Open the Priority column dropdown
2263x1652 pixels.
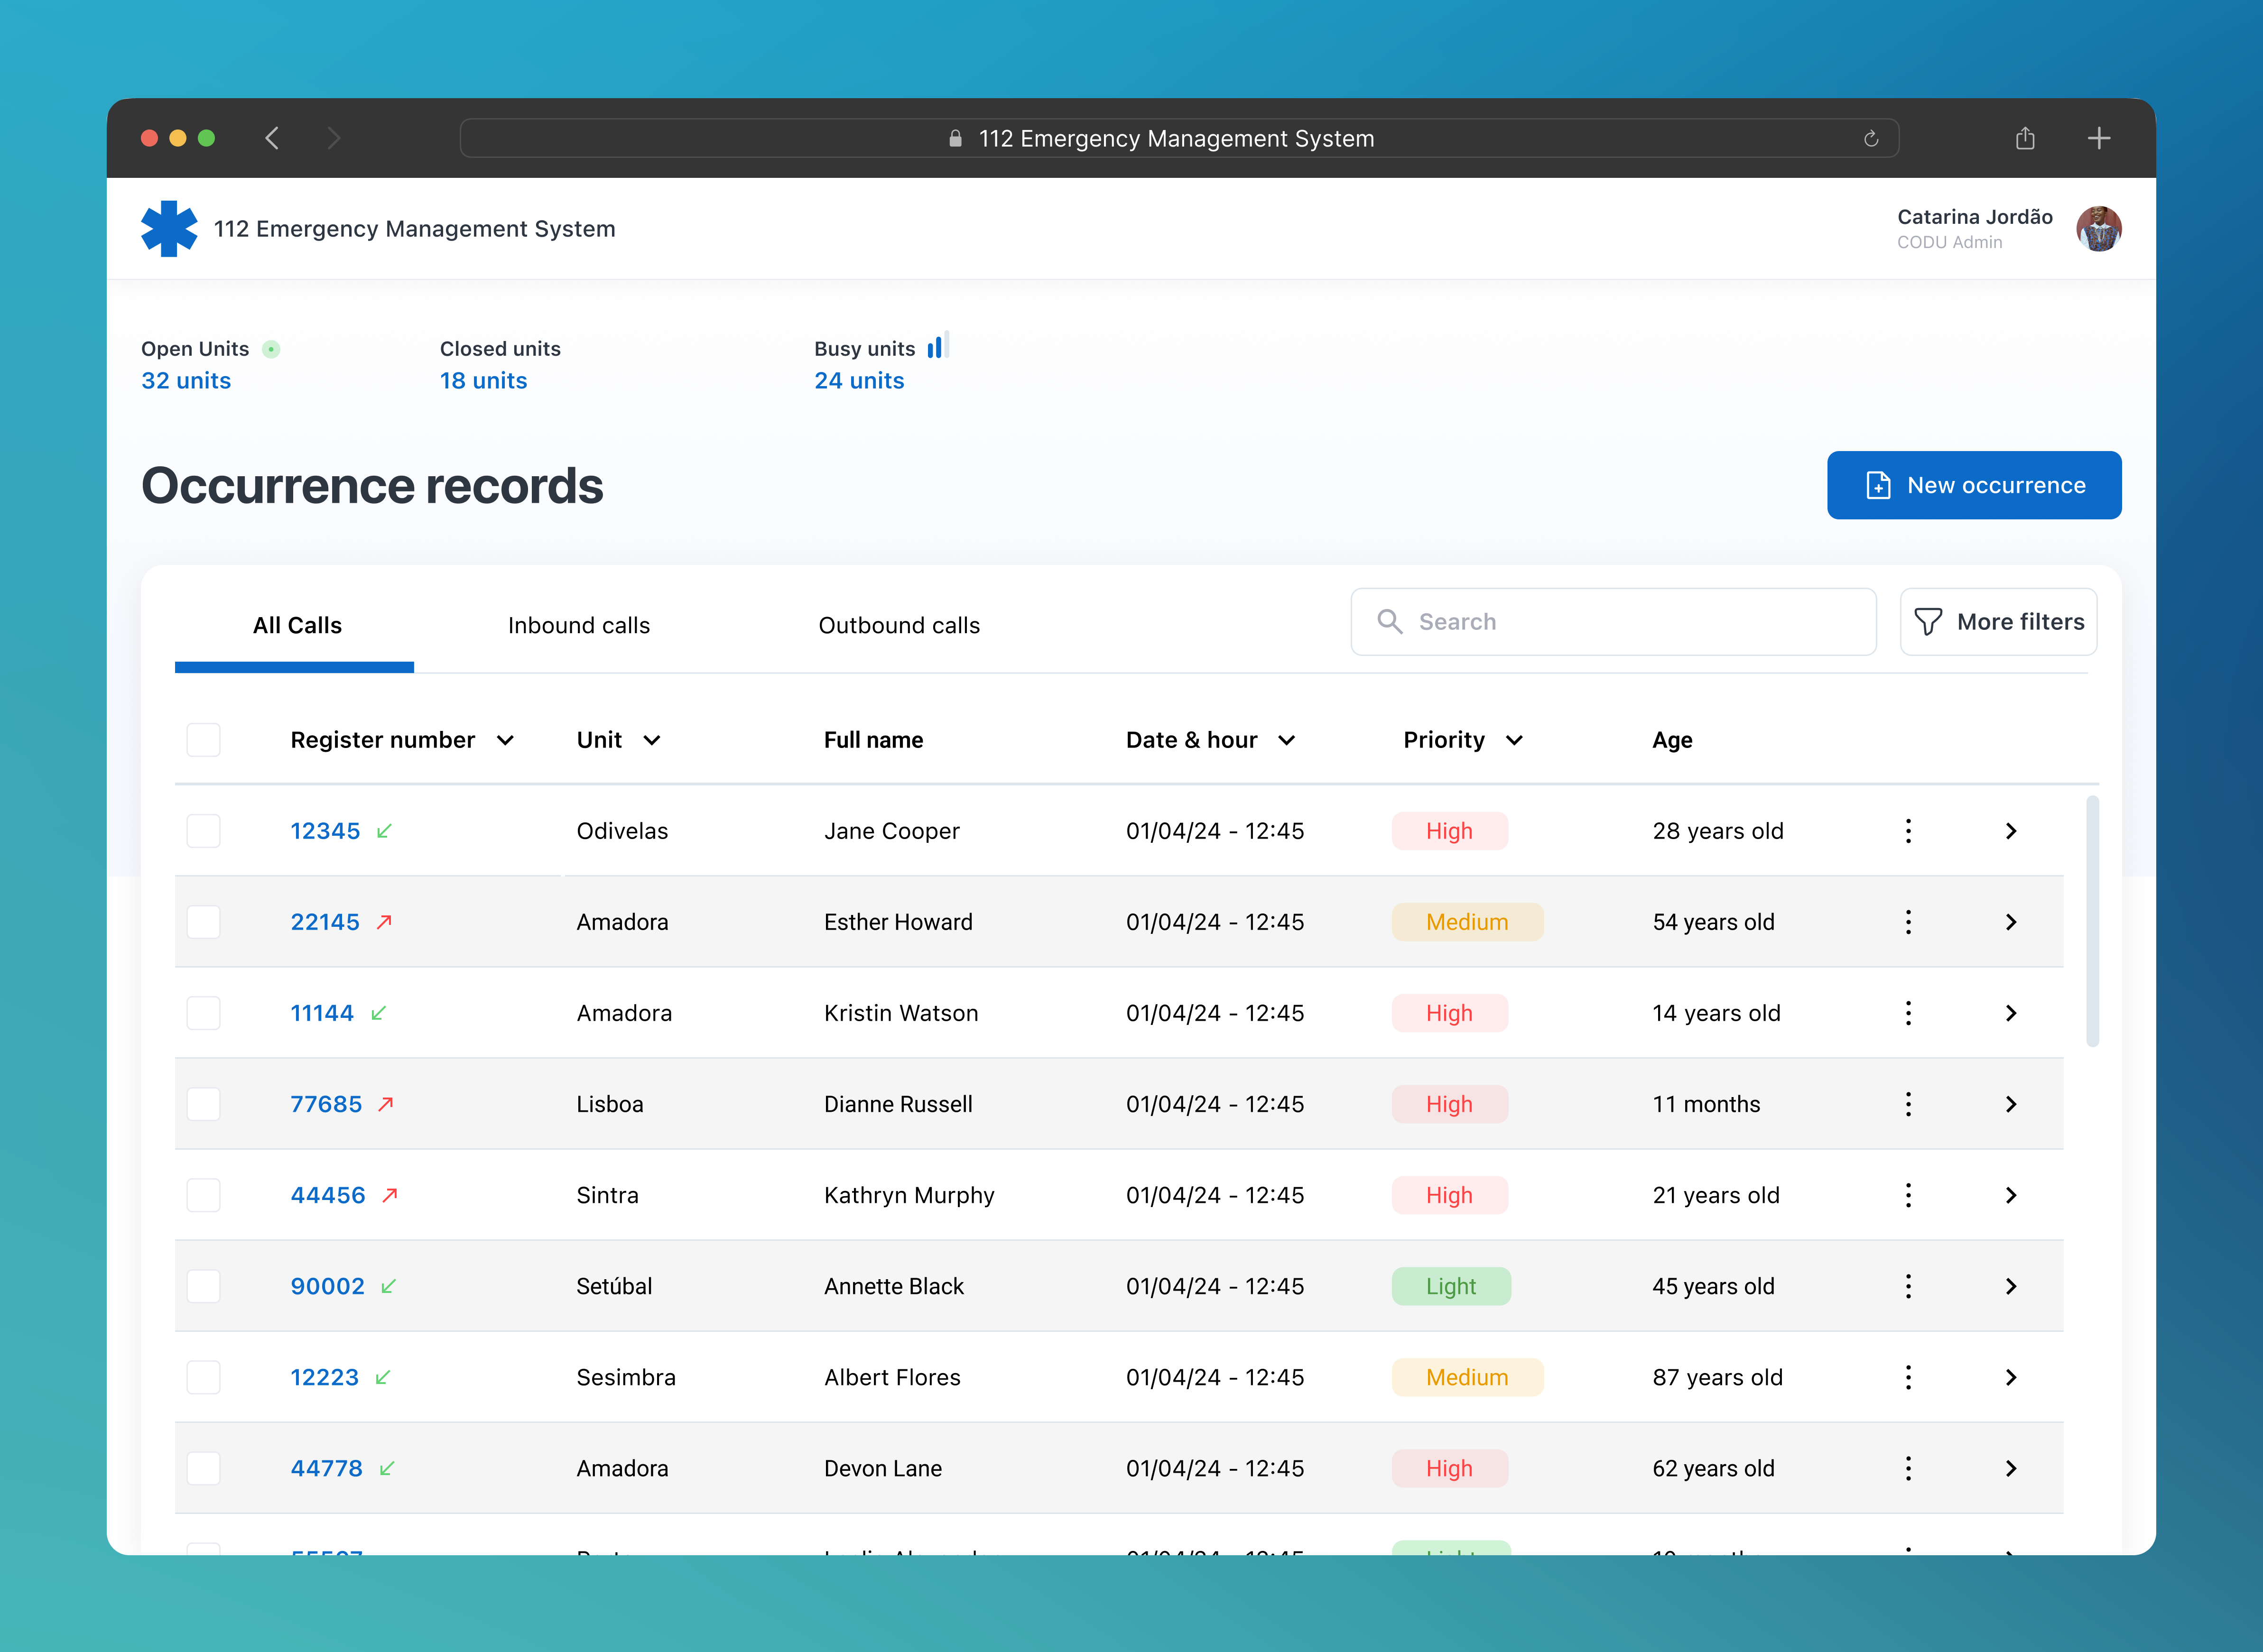[1514, 740]
